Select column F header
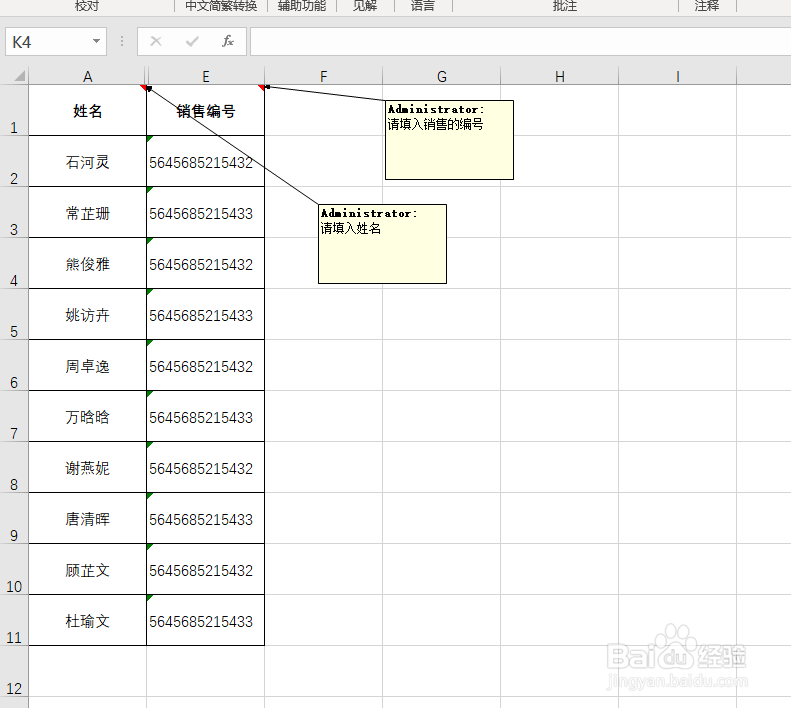Viewport: 791px width, 708px height. tap(323, 76)
